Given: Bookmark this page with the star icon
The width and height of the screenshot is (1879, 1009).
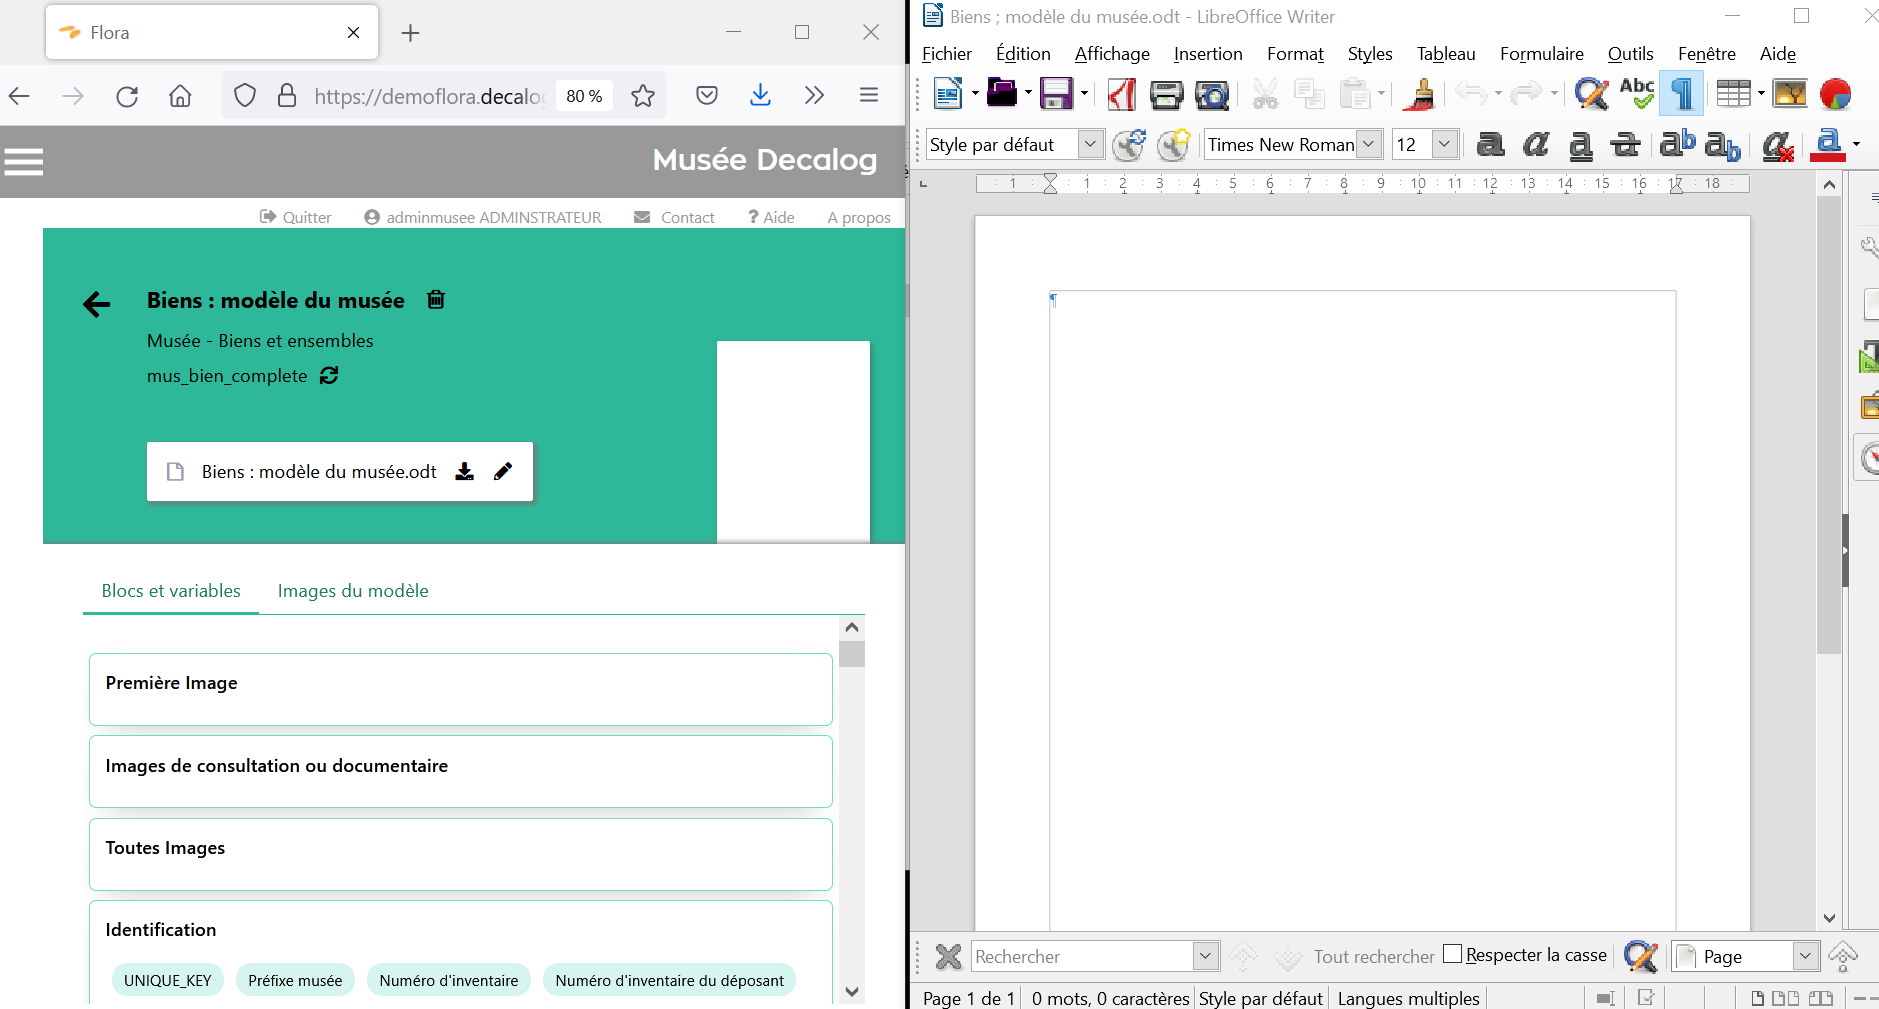Looking at the screenshot, I should [643, 96].
